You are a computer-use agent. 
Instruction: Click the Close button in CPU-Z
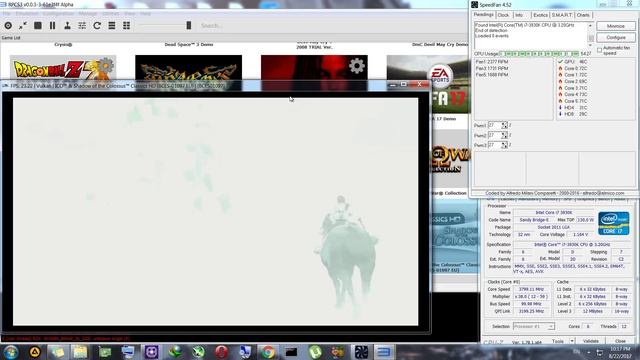point(620,341)
